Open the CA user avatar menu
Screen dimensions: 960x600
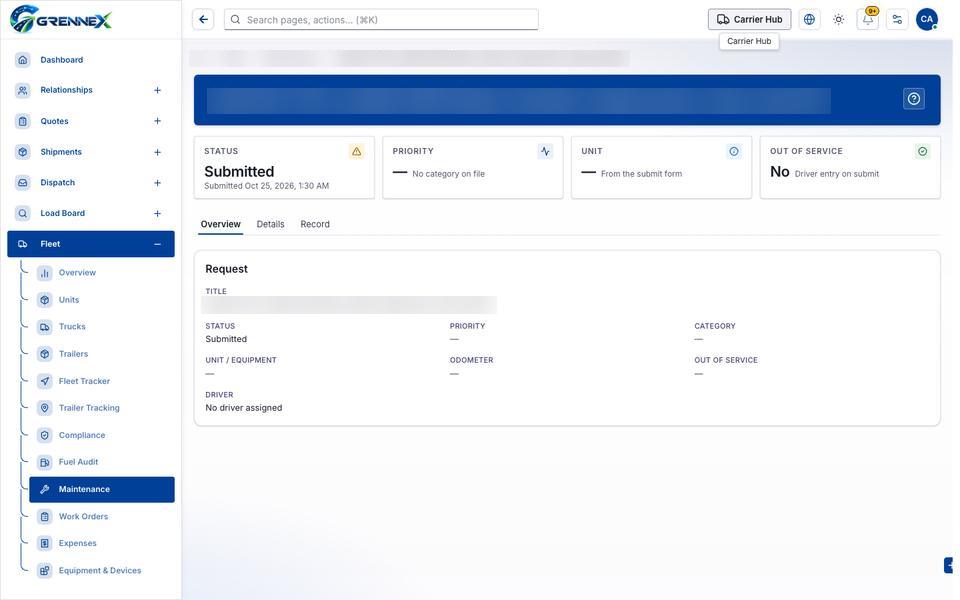pyautogui.click(x=926, y=20)
